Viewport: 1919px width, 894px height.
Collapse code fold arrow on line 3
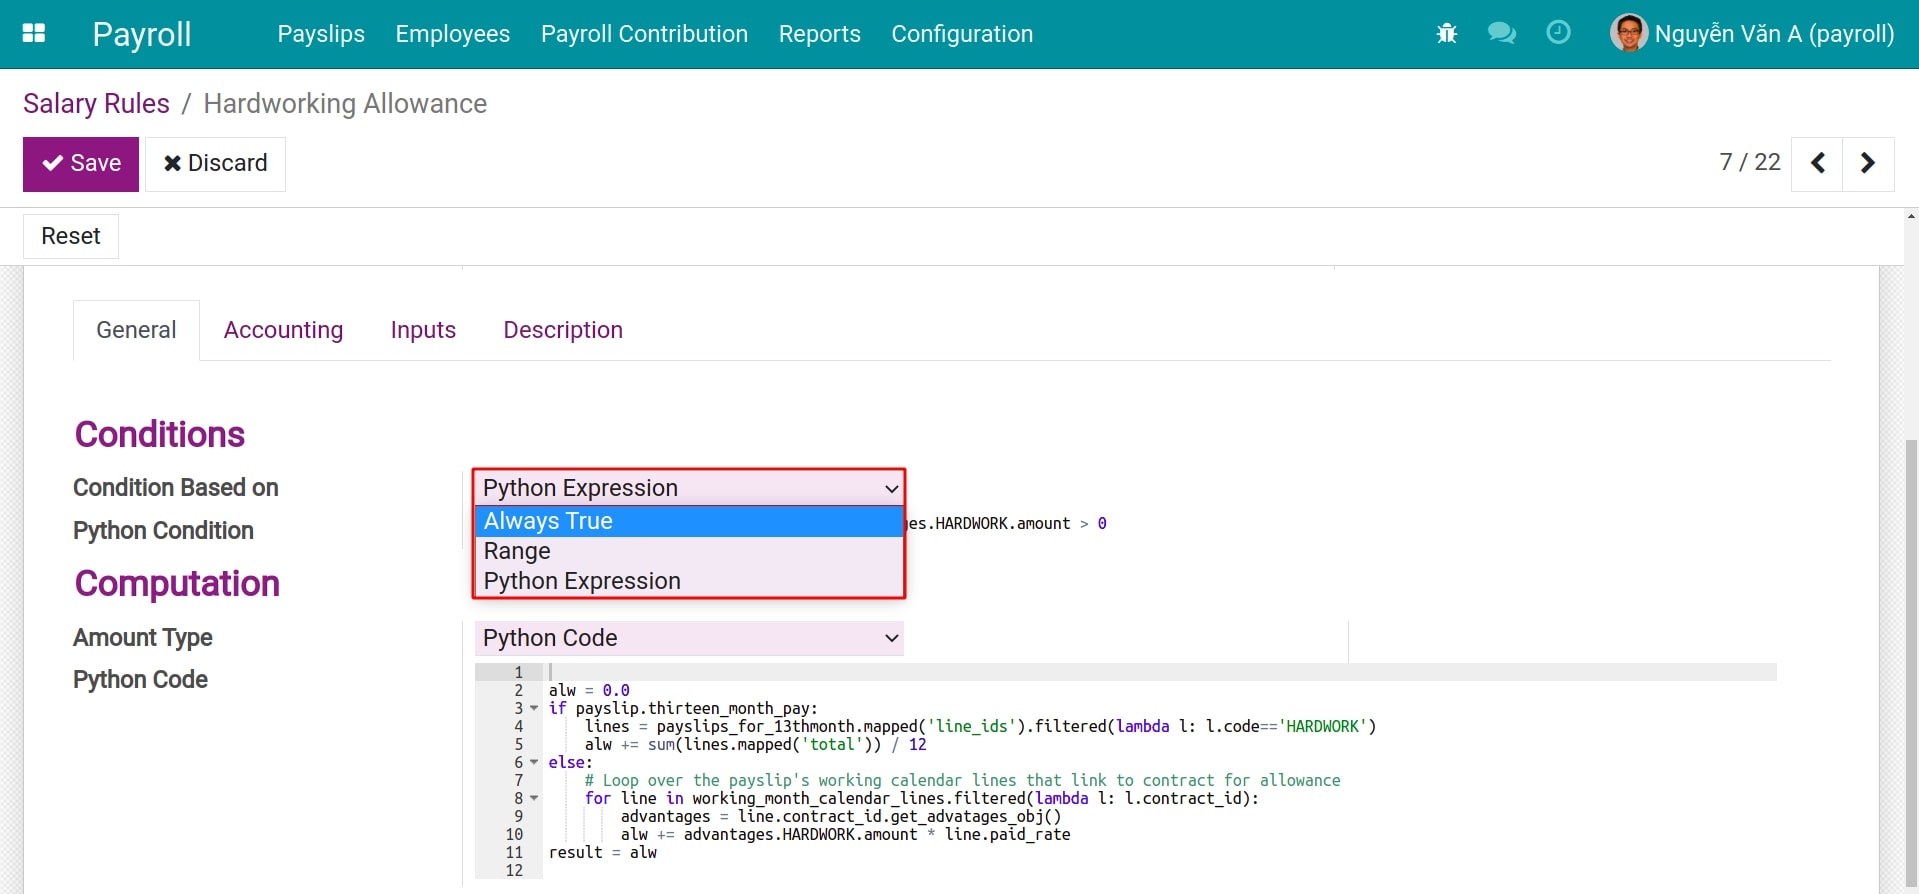click(534, 708)
